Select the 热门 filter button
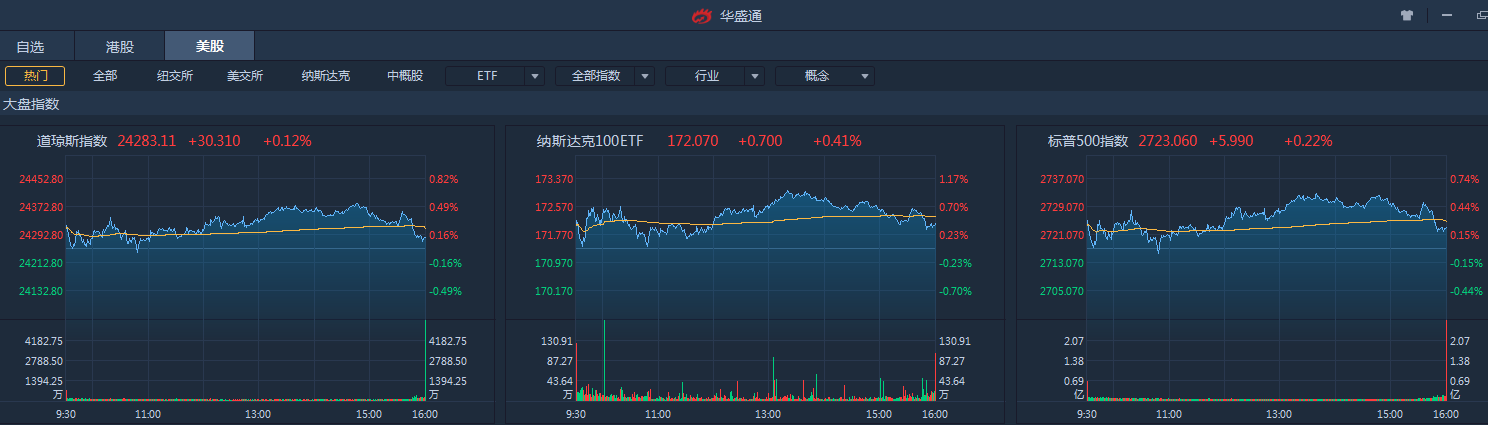This screenshot has width=1488, height=425. coord(35,76)
